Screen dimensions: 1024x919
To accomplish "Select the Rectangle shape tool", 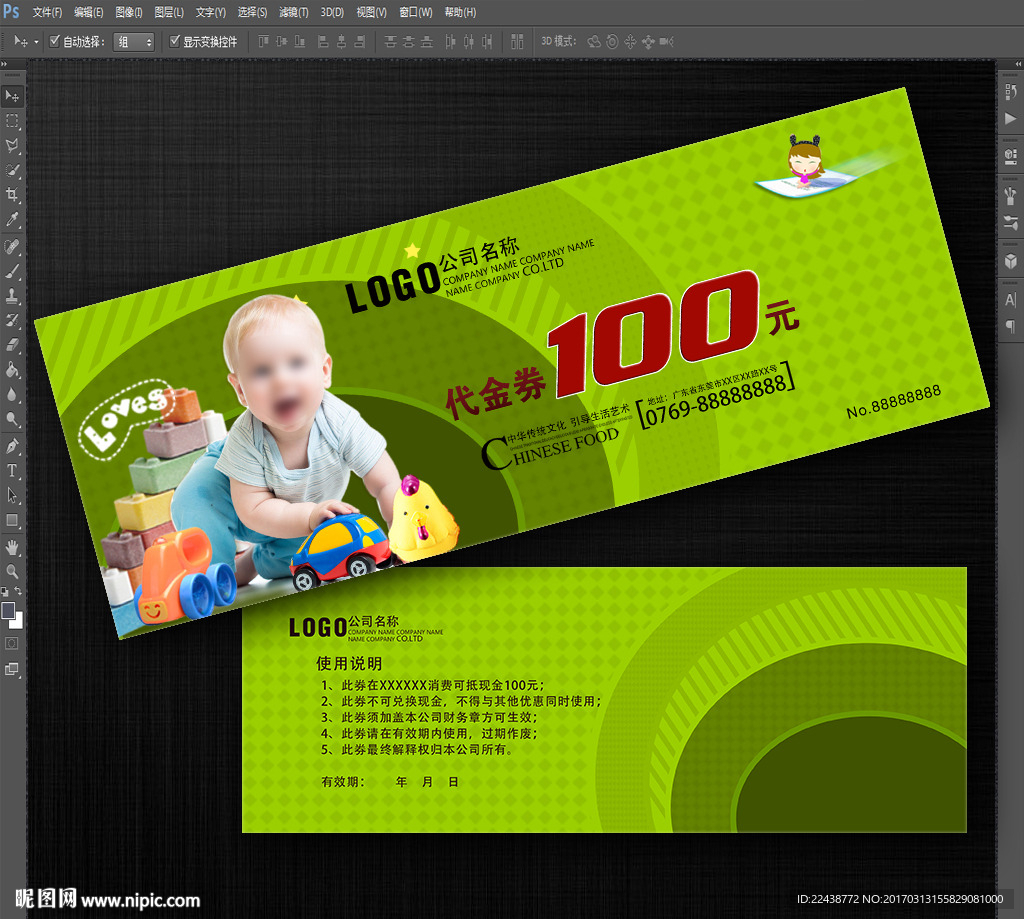I will tap(12, 520).
